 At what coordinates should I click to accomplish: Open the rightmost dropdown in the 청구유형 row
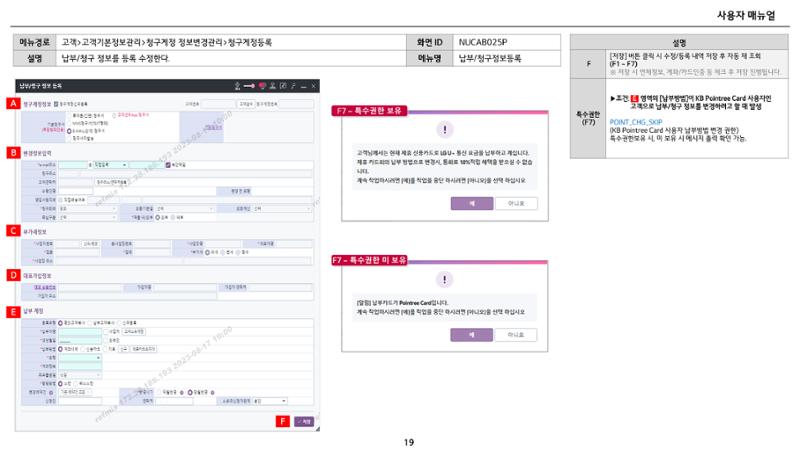tap(282, 209)
